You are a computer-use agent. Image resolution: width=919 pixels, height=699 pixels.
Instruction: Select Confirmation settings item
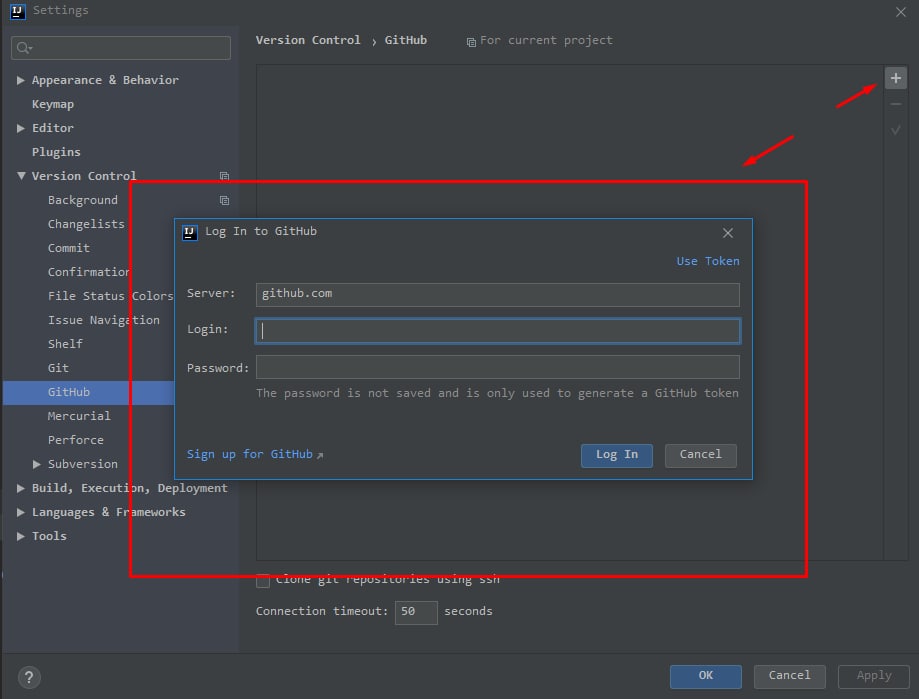[x=89, y=272]
